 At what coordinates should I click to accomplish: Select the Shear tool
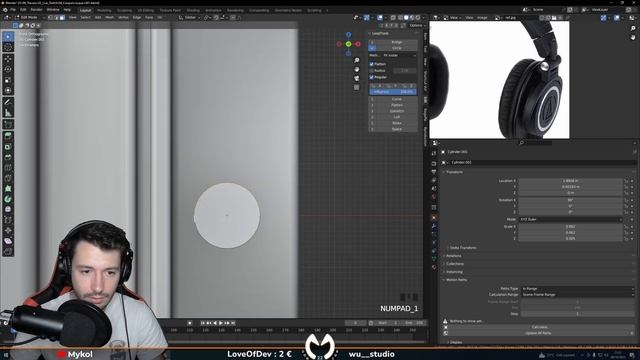[8, 241]
